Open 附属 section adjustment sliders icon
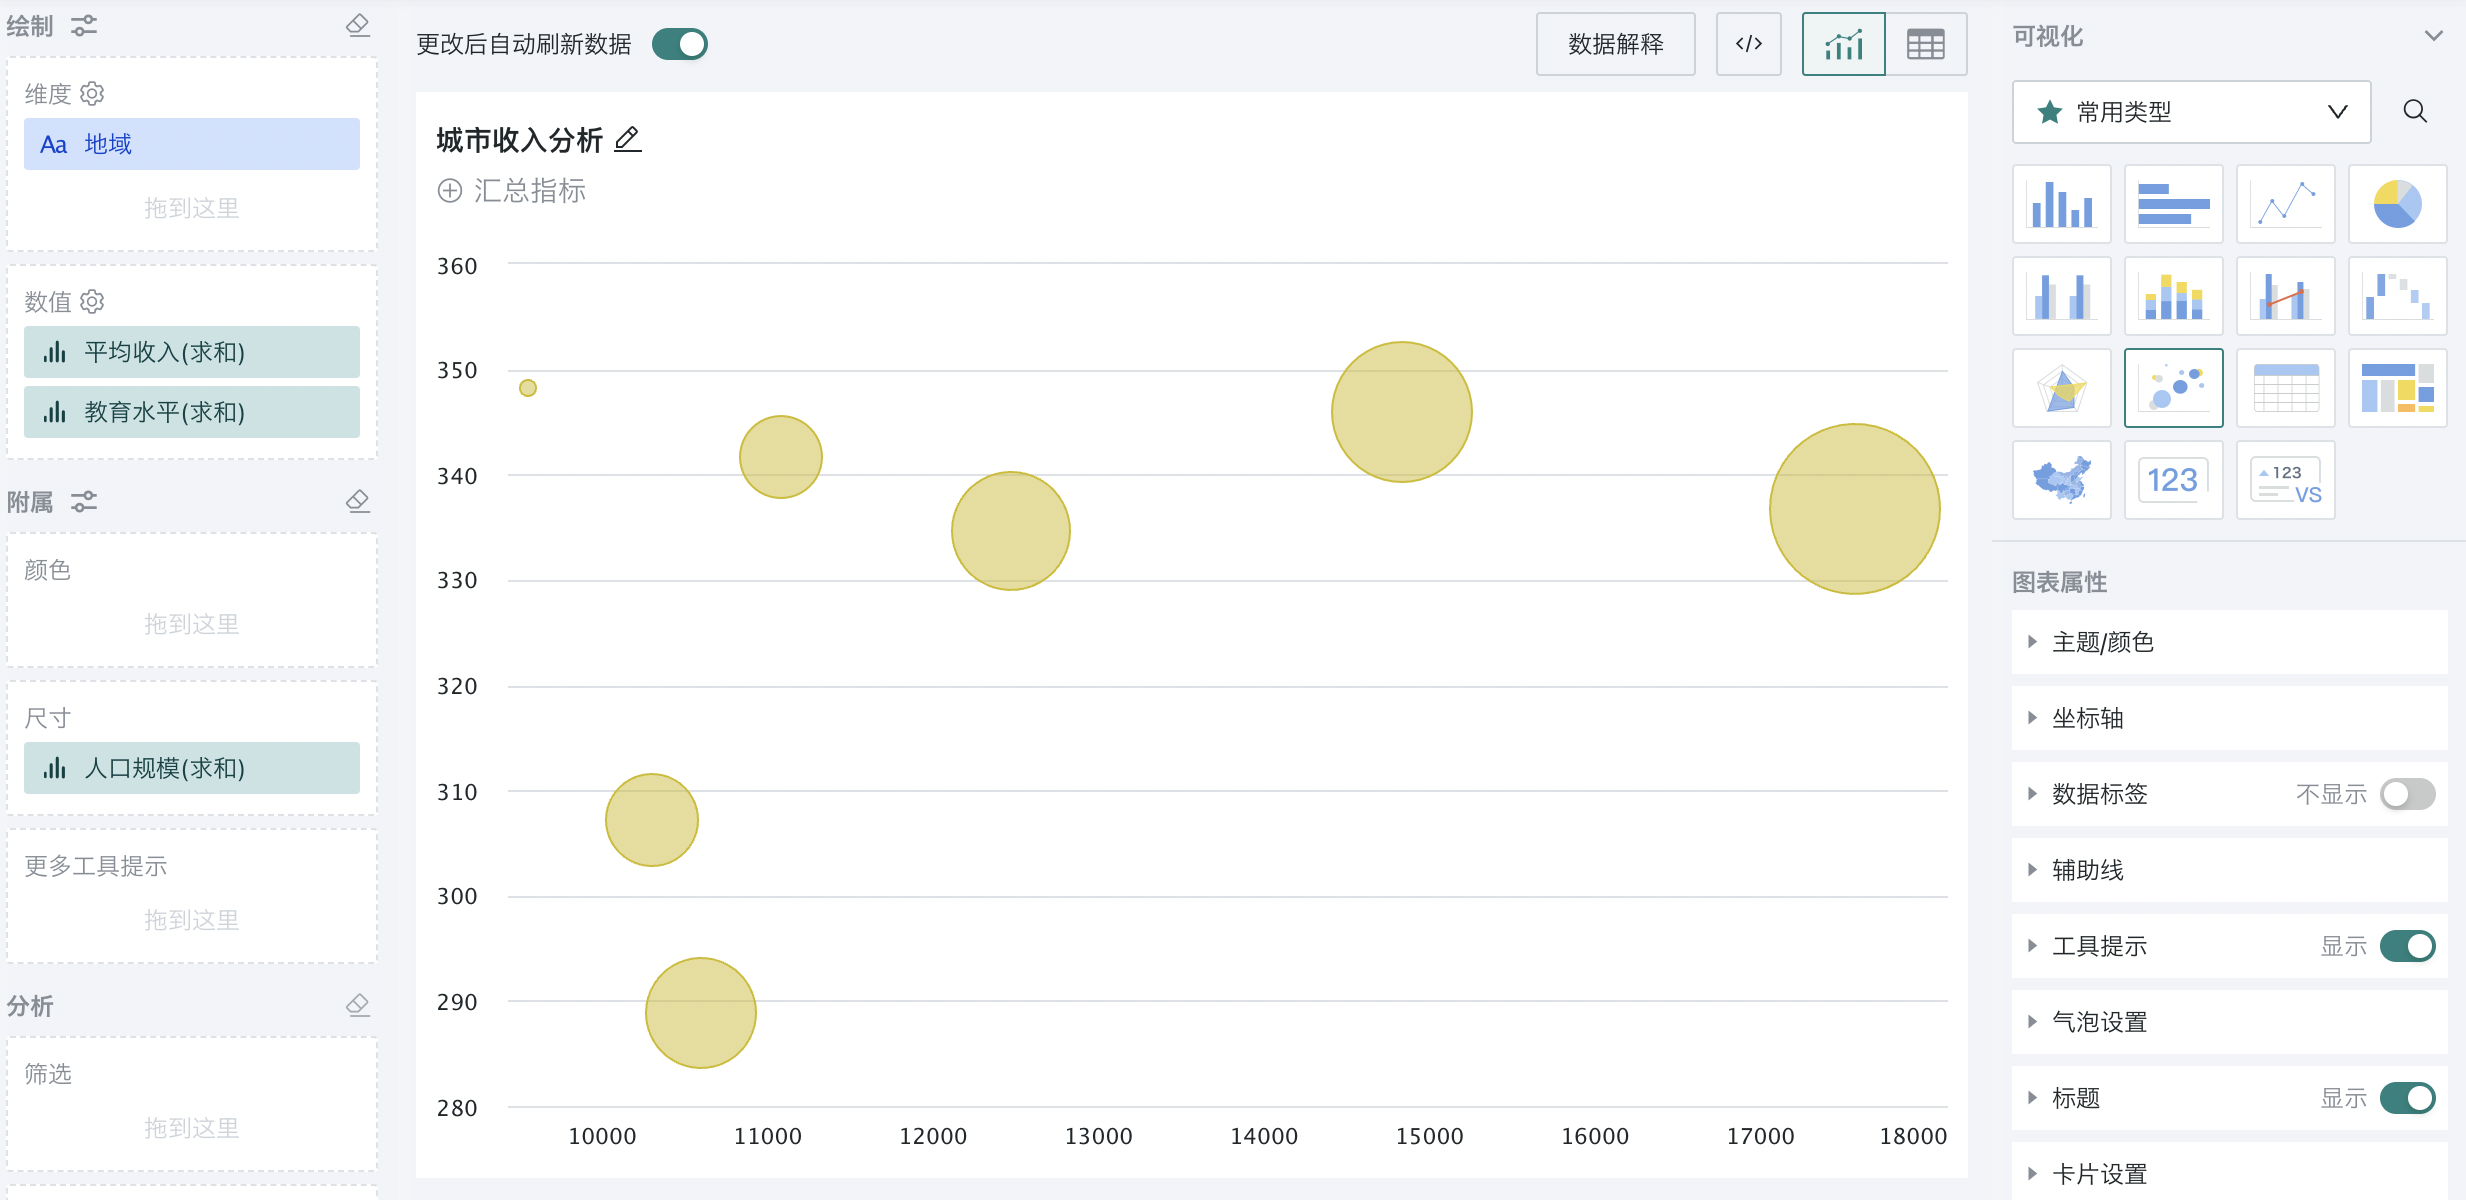This screenshot has height=1200, width=2466. click(x=84, y=501)
